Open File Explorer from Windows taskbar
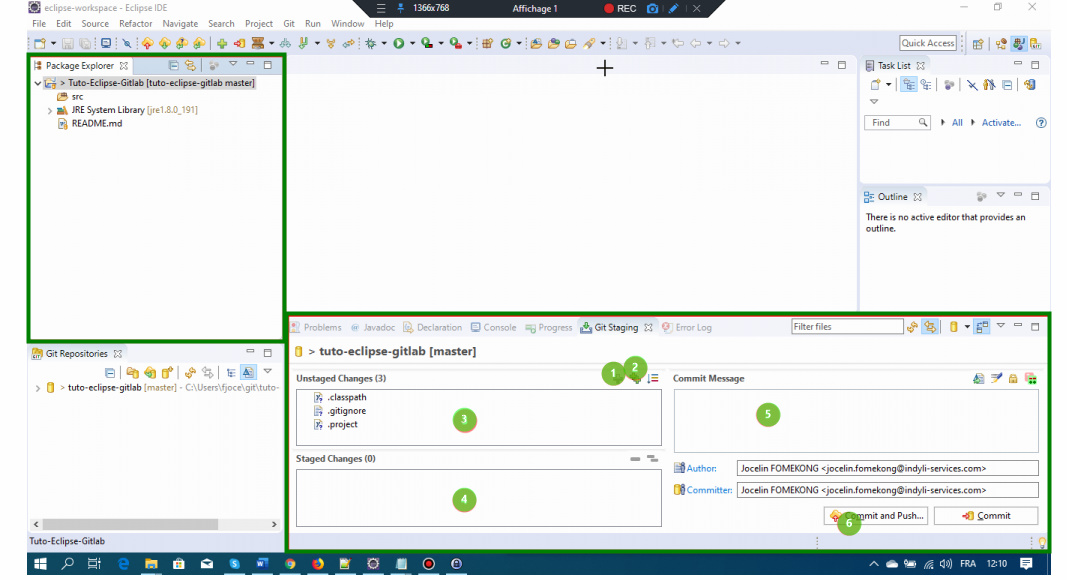1067x580 pixels. pos(151,564)
